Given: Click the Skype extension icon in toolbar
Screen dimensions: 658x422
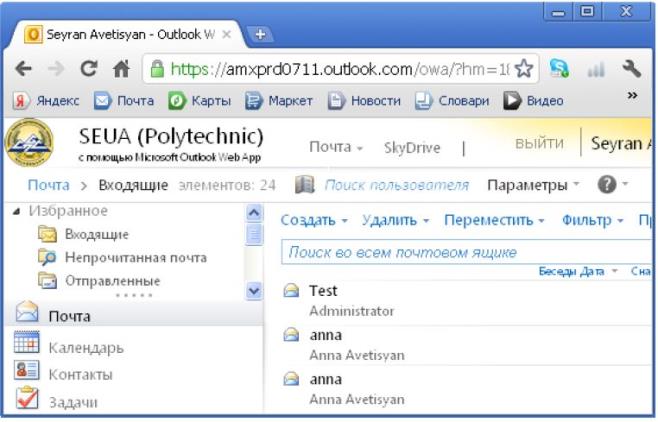Looking at the screenshot, I should 560,69.
